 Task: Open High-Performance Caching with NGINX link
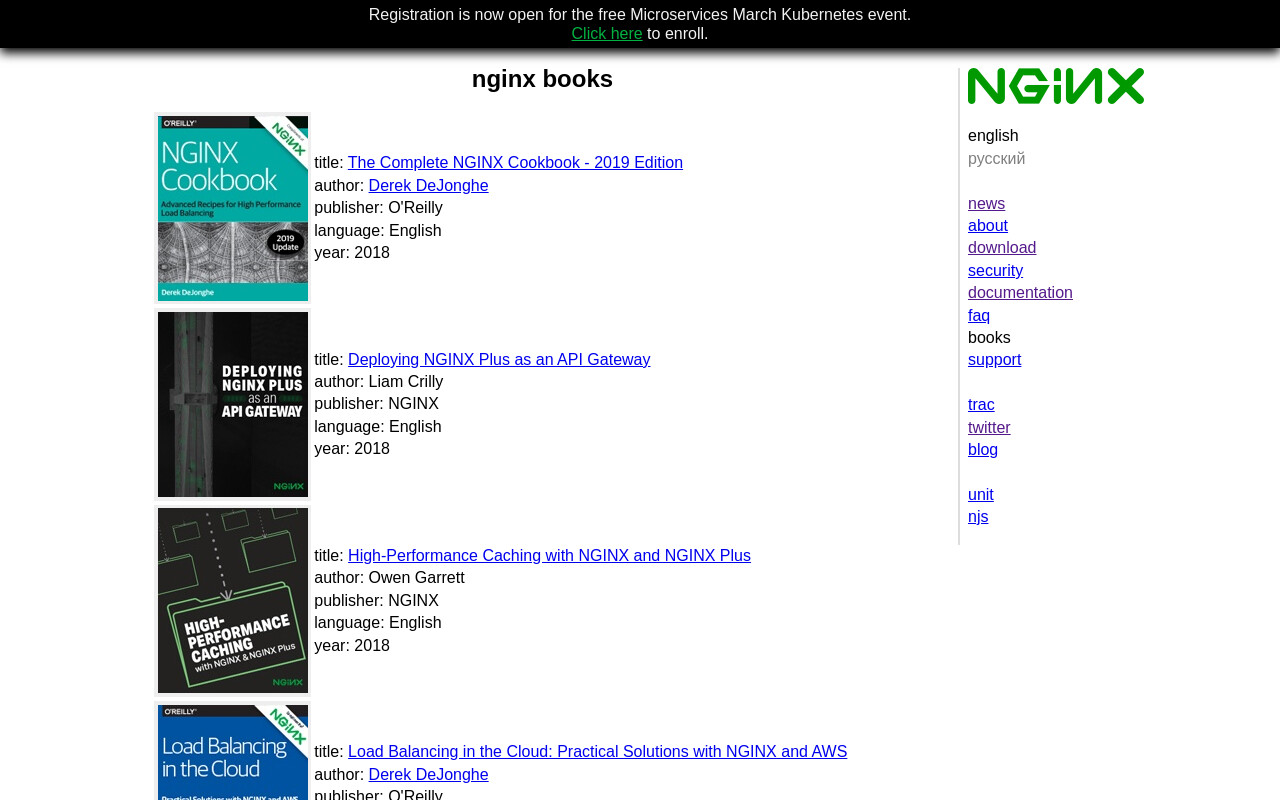(549, 556)
